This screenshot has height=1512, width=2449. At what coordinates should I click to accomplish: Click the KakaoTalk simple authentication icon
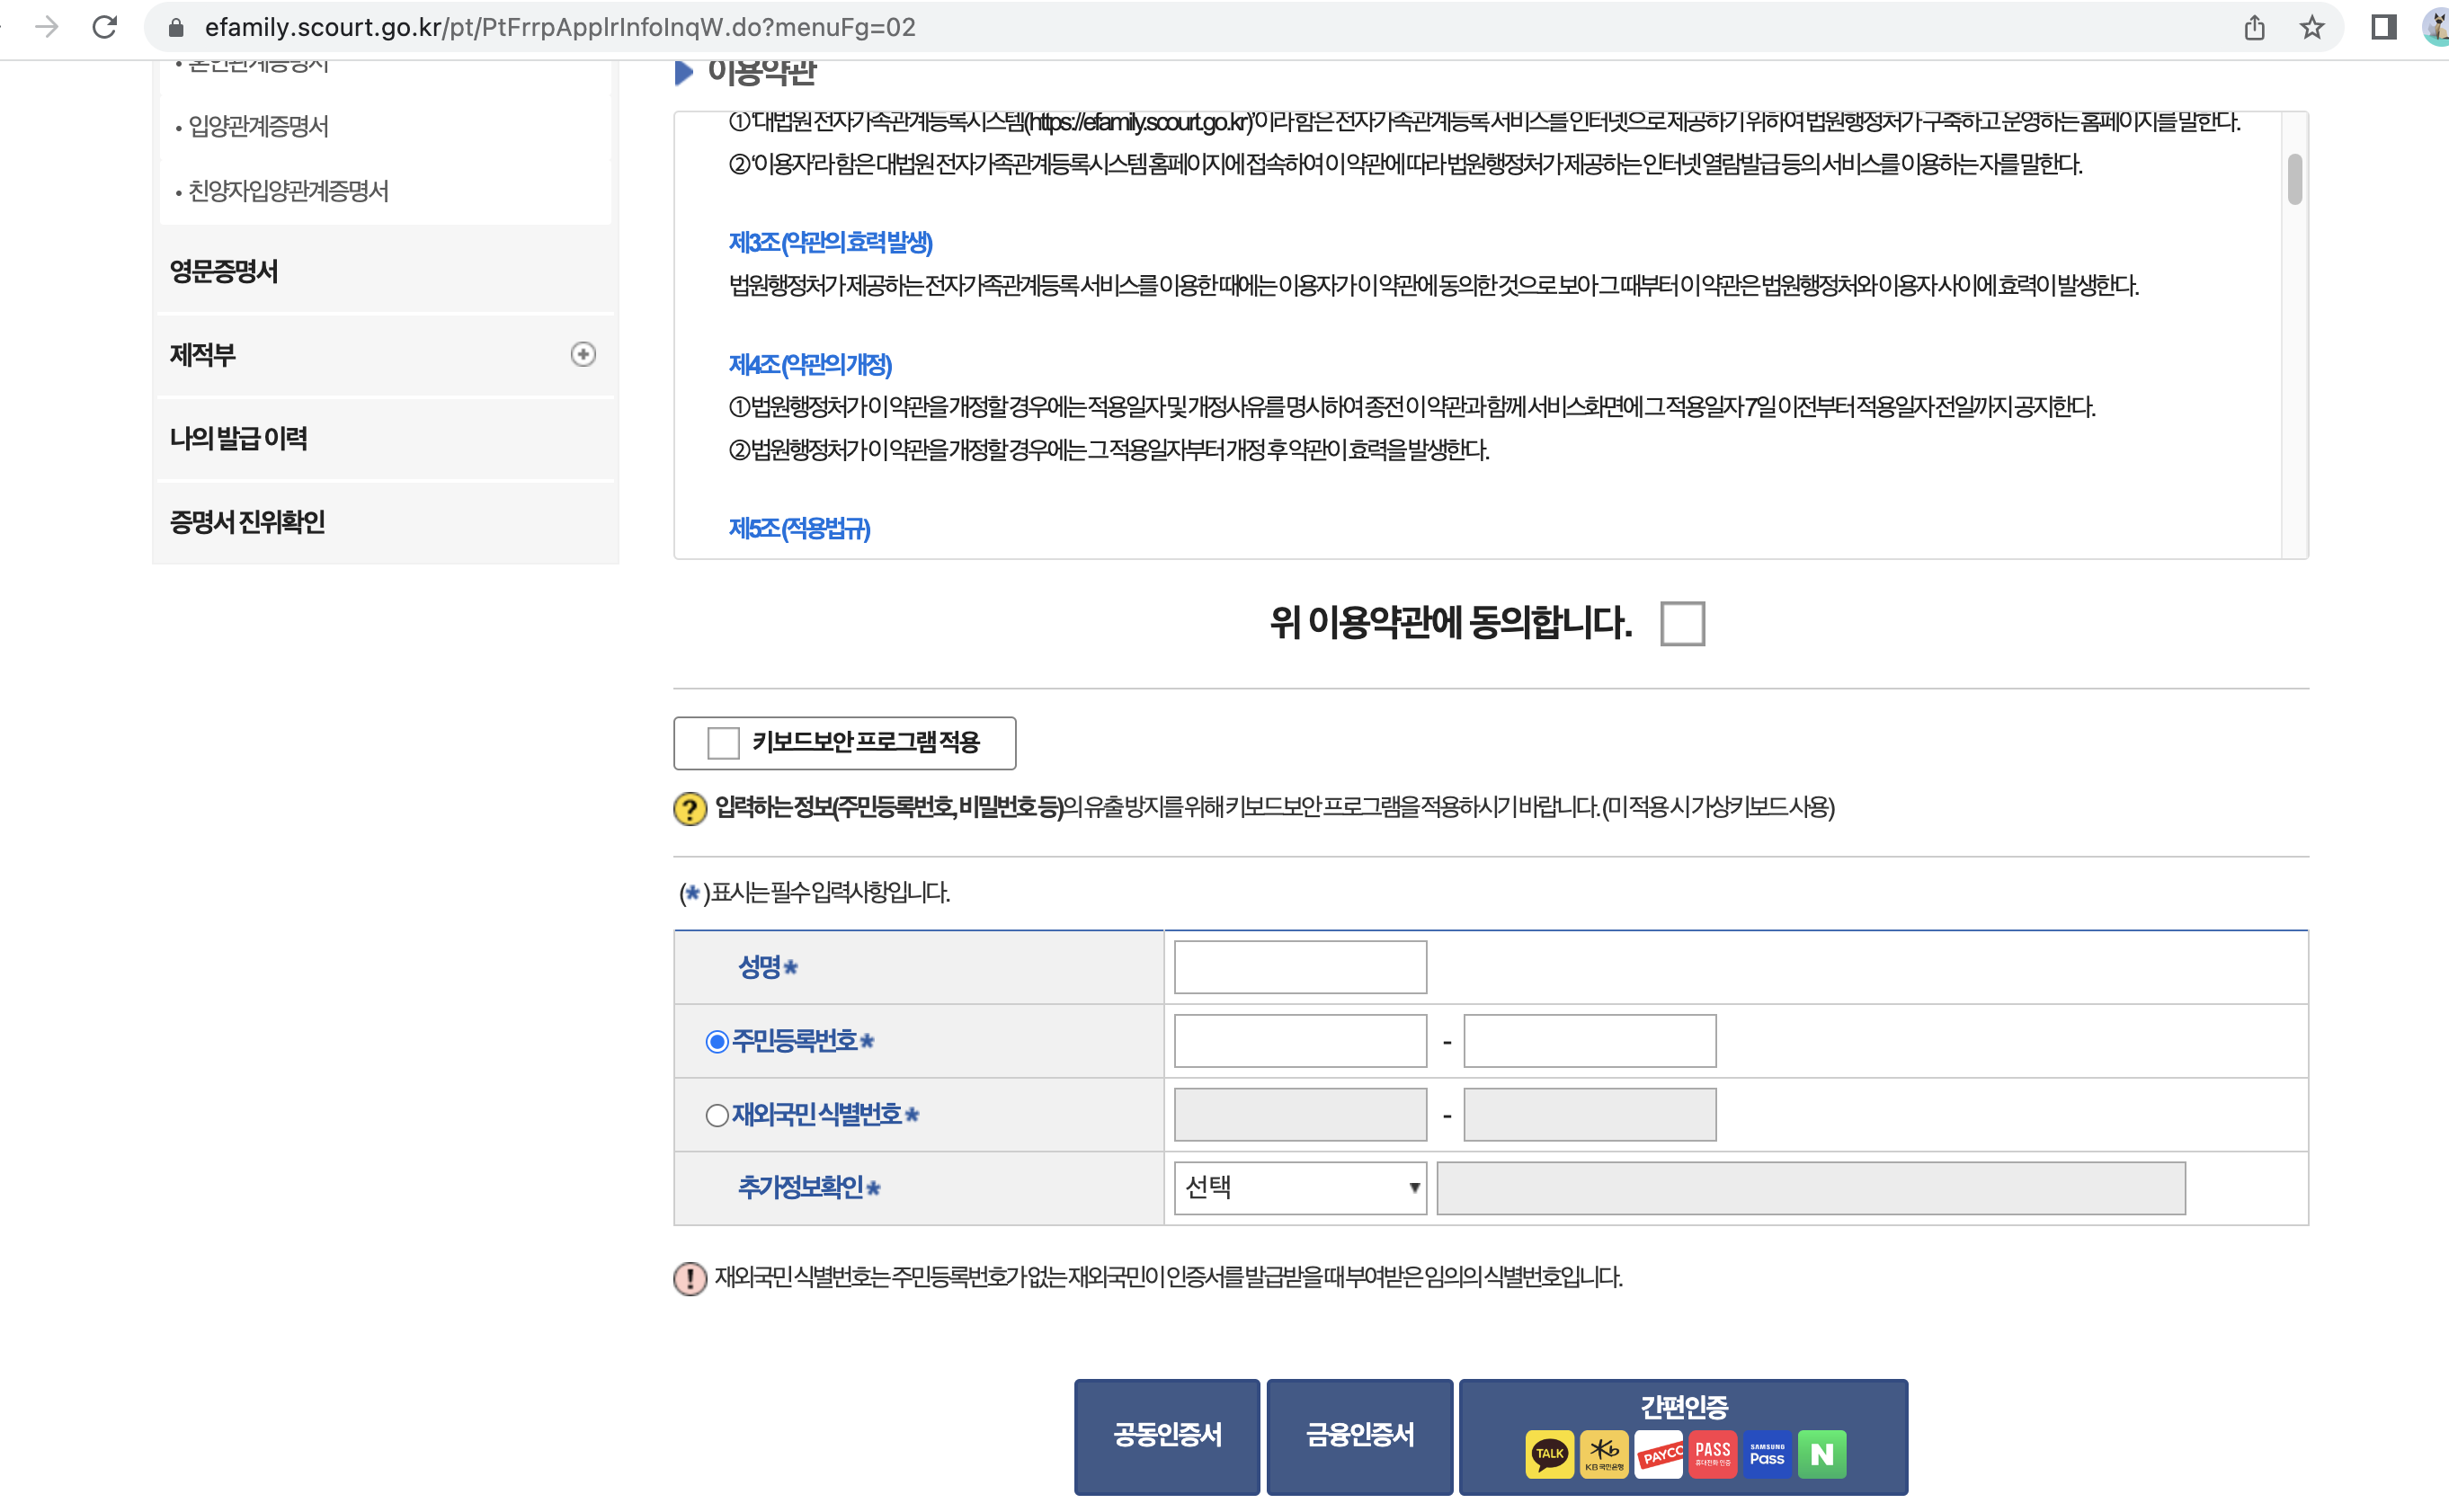tap(1549, 1453)
